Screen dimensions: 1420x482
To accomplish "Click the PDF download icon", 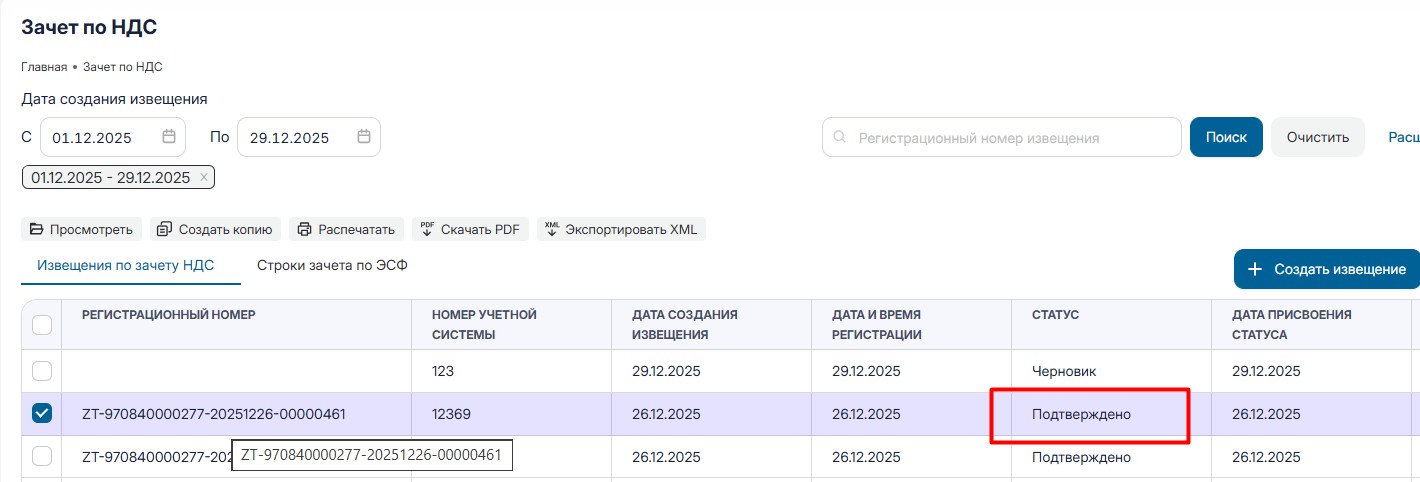I will click(427, 229).
